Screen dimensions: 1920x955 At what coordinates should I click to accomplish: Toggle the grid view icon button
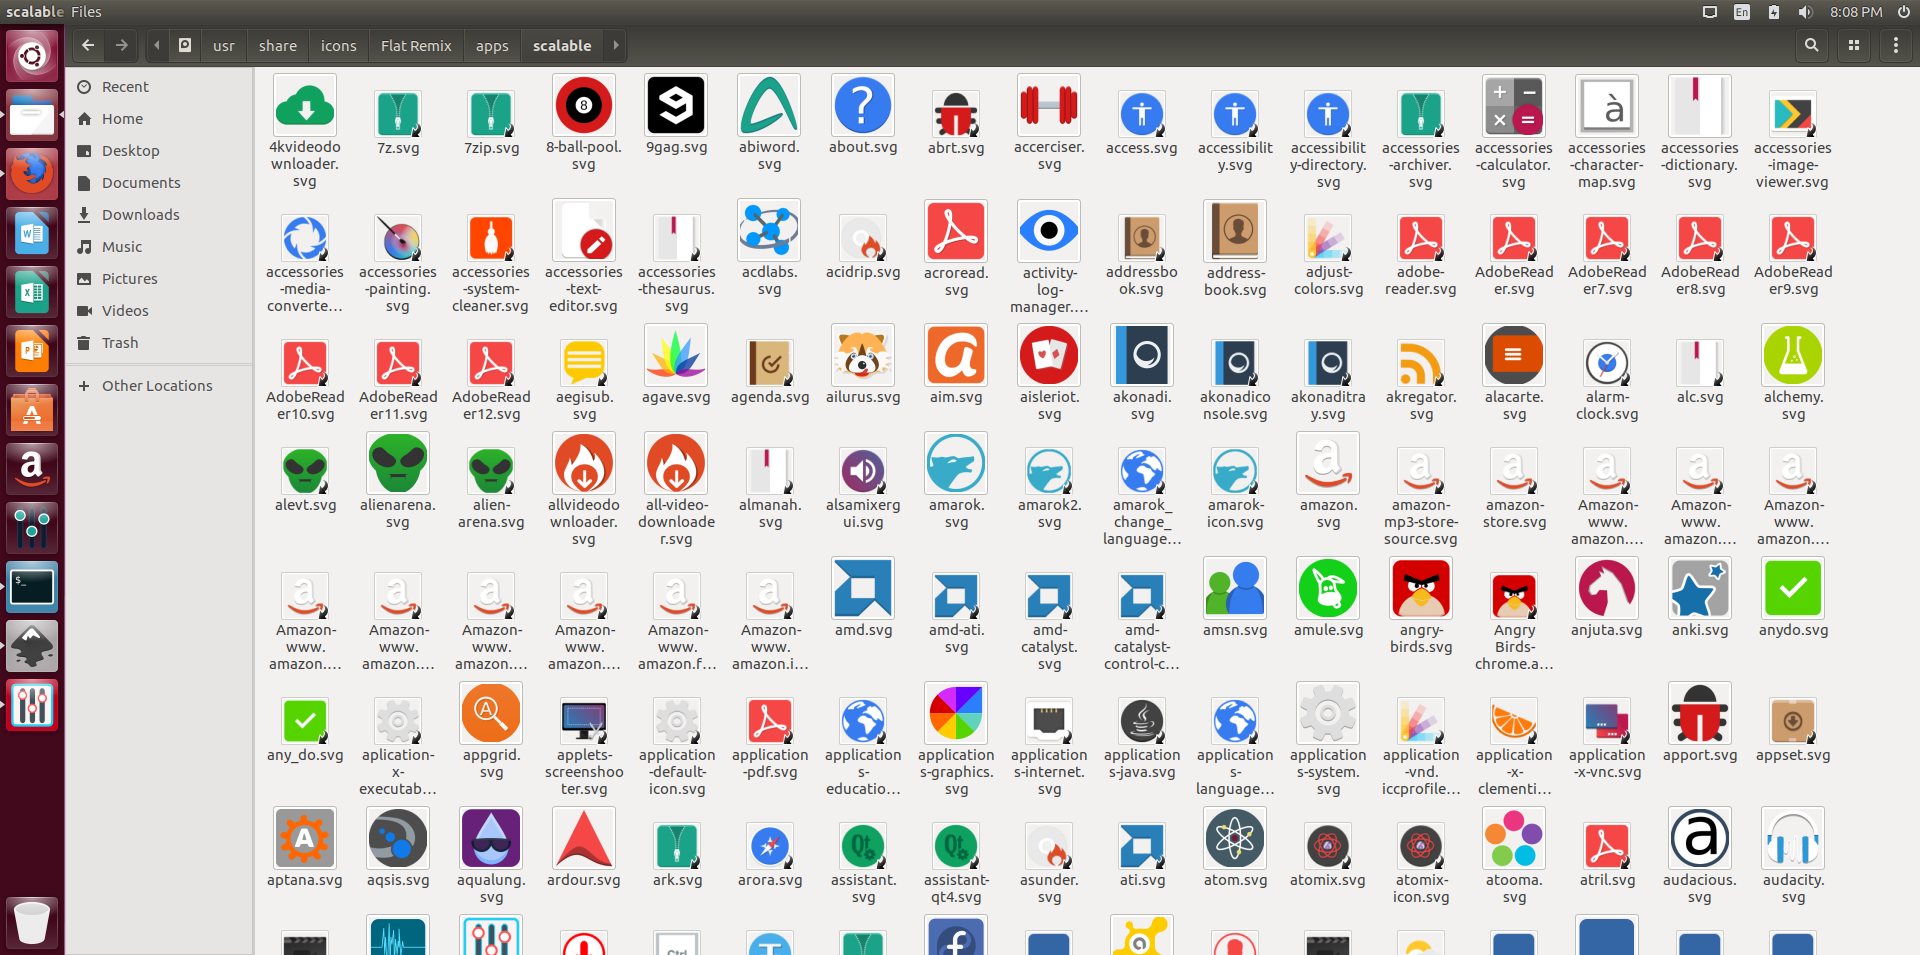(1854, 45)
